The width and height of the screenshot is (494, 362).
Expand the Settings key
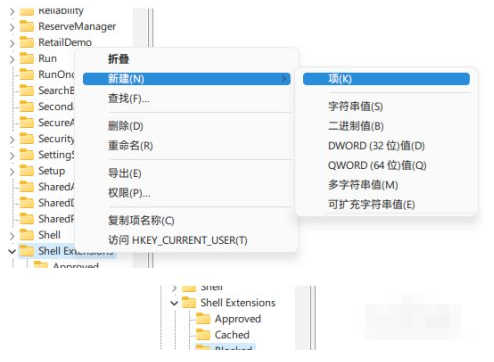coord(12,156)
